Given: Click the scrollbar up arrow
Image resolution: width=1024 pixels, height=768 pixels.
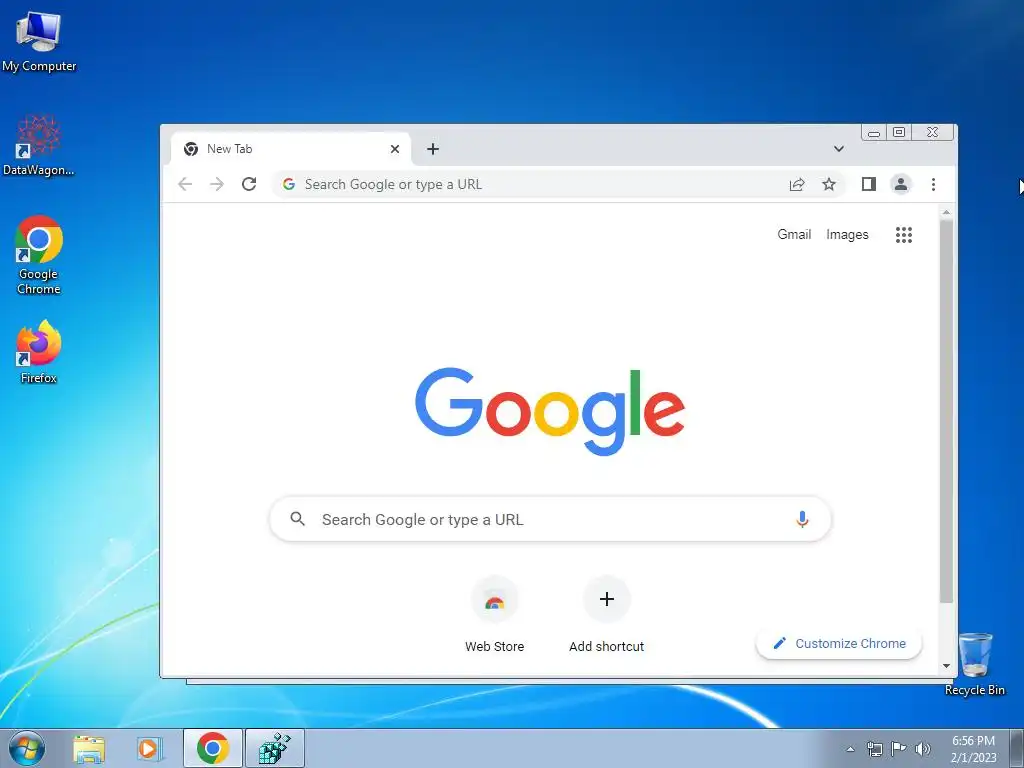Looking at the screenshot, I should click(x=946, y=213).
